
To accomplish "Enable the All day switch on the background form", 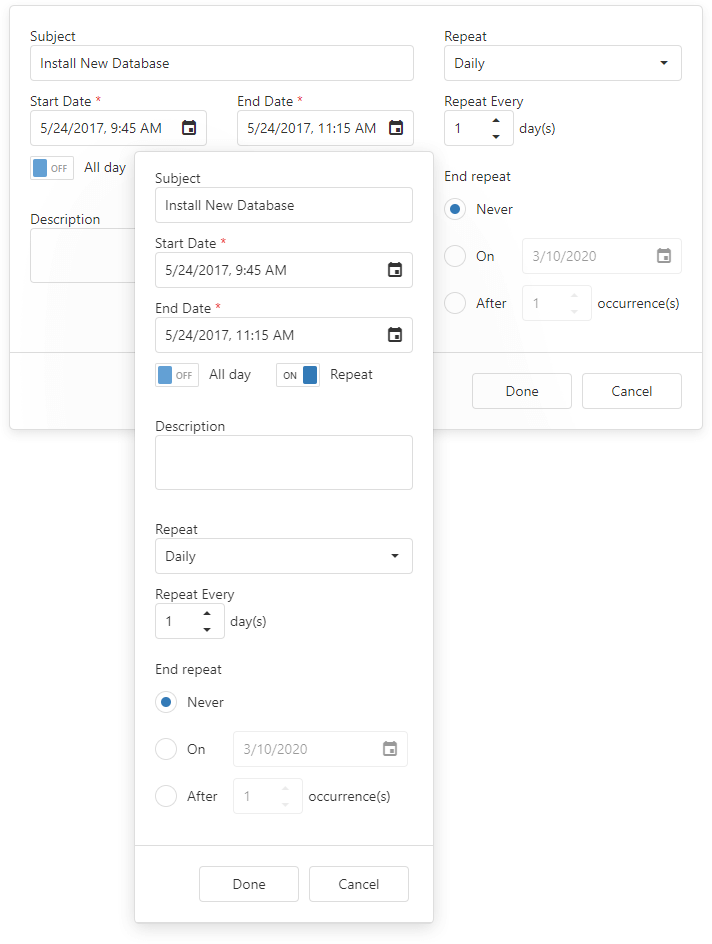I will tap(51, 167).
